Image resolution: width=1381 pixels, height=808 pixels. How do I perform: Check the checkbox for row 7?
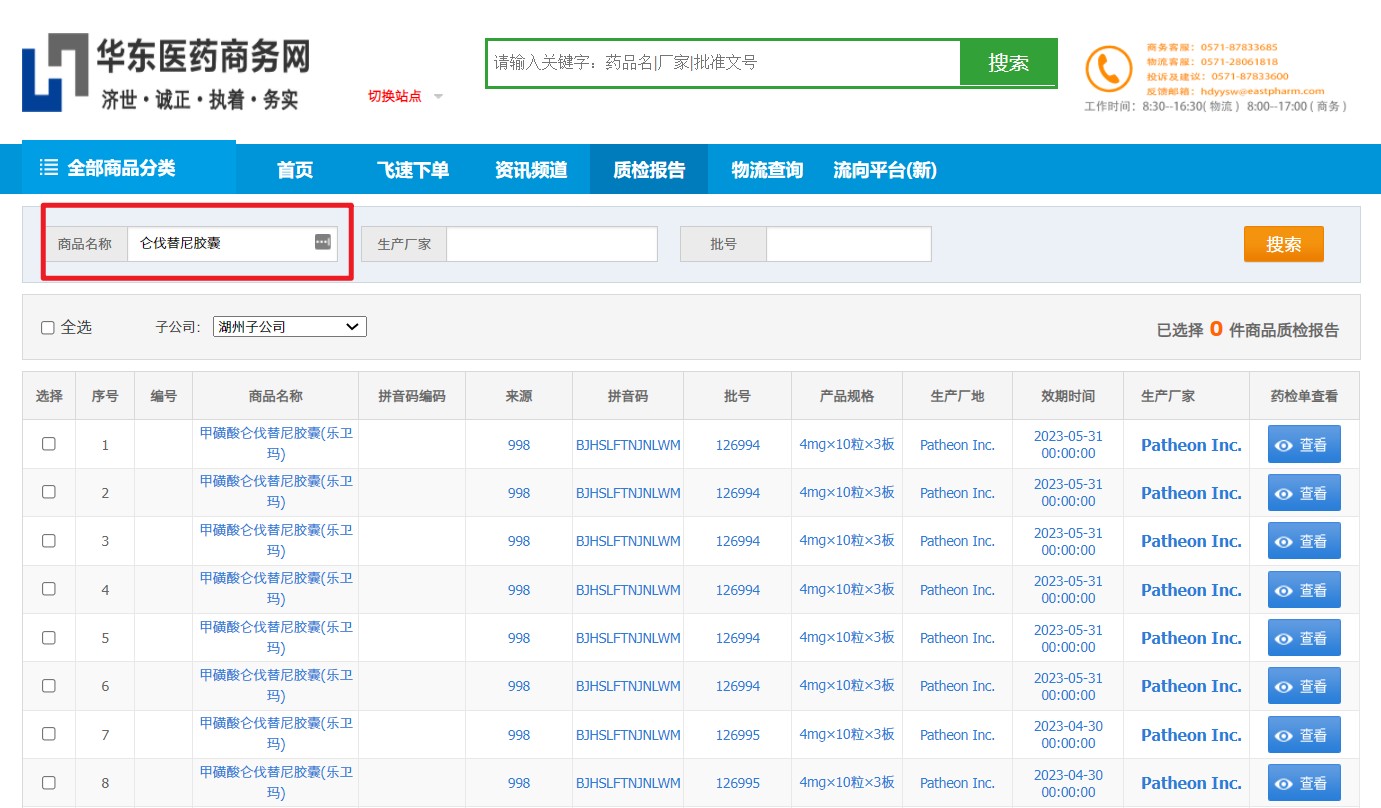point(49,734)
